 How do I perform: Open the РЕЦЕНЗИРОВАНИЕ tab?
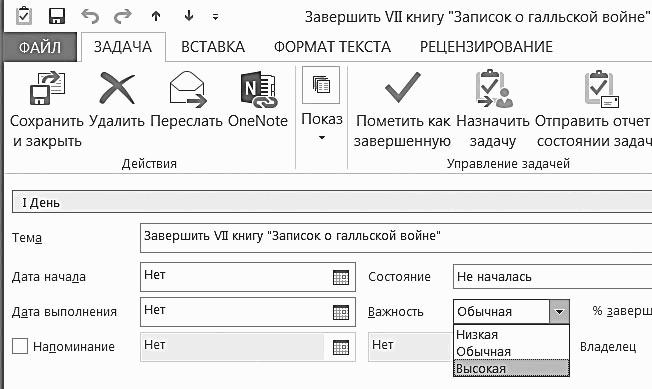pyautogui.click(x=486, y=47)
